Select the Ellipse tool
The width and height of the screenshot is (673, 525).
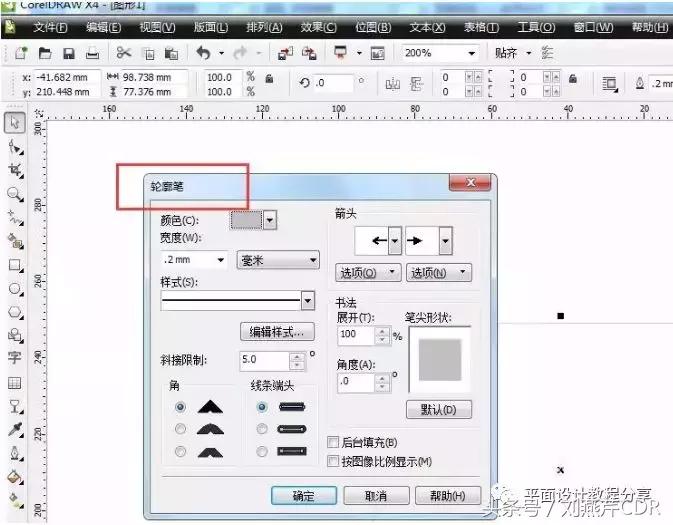pos(15,288)
